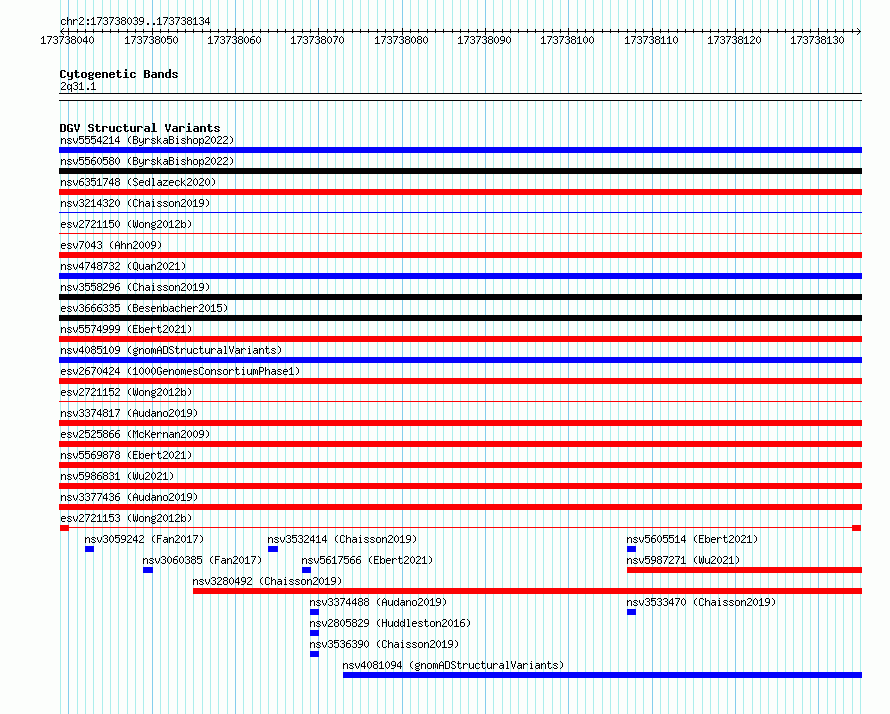Select nsv5605514 (Ebert2021) label
The height and width of the screenshot is (714, 890).
pos(692,539)
